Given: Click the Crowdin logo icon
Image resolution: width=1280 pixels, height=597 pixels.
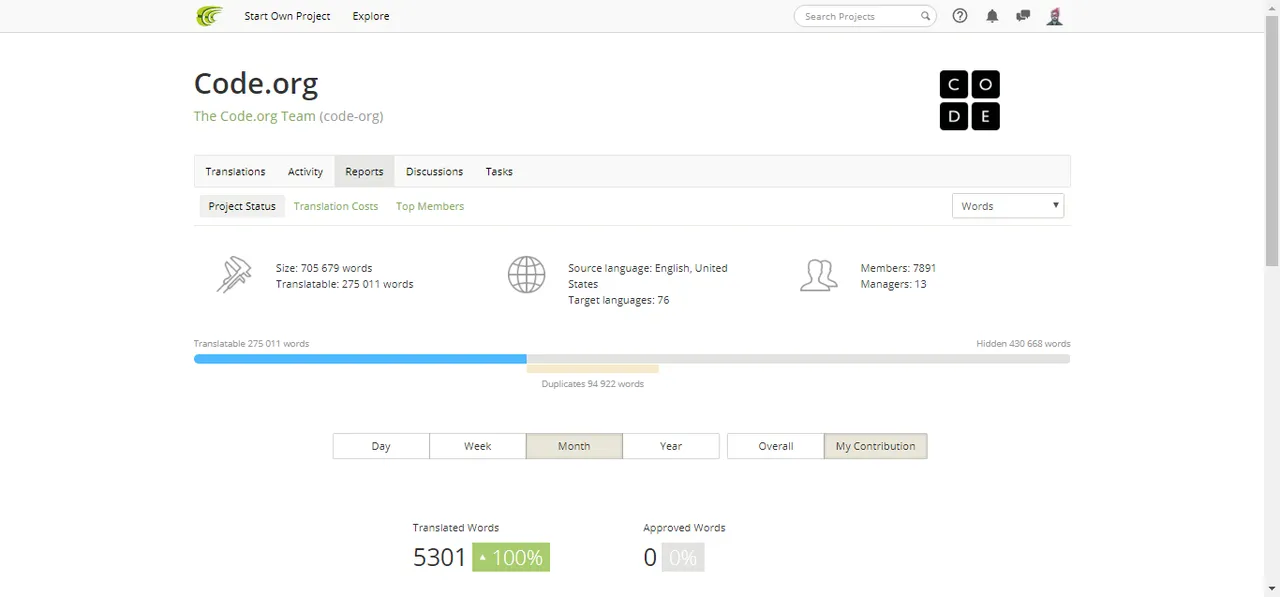Looking at the screenshot, I should (x=209, y=16).
